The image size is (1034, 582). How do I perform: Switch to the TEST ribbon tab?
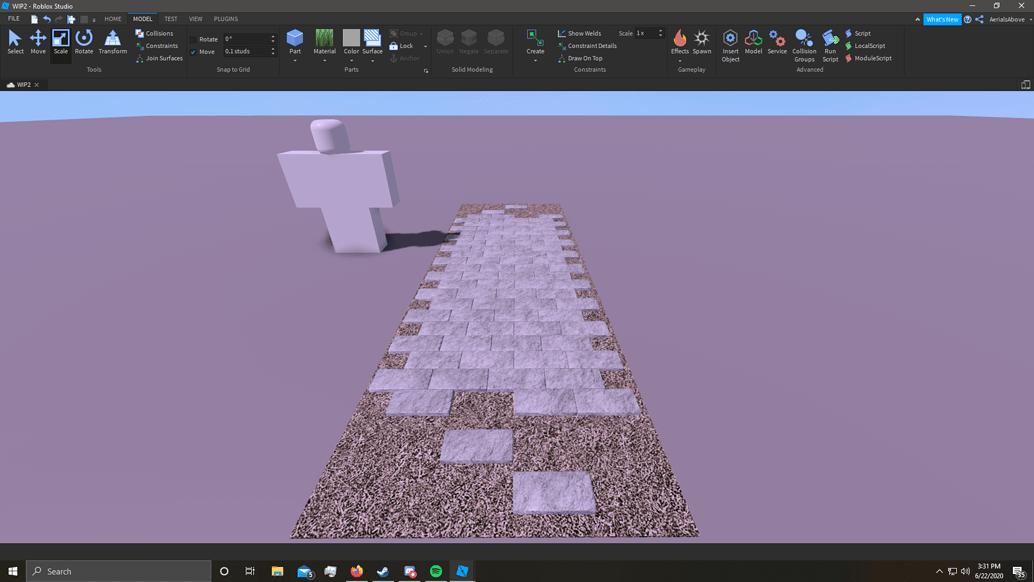tap(169, 18)
